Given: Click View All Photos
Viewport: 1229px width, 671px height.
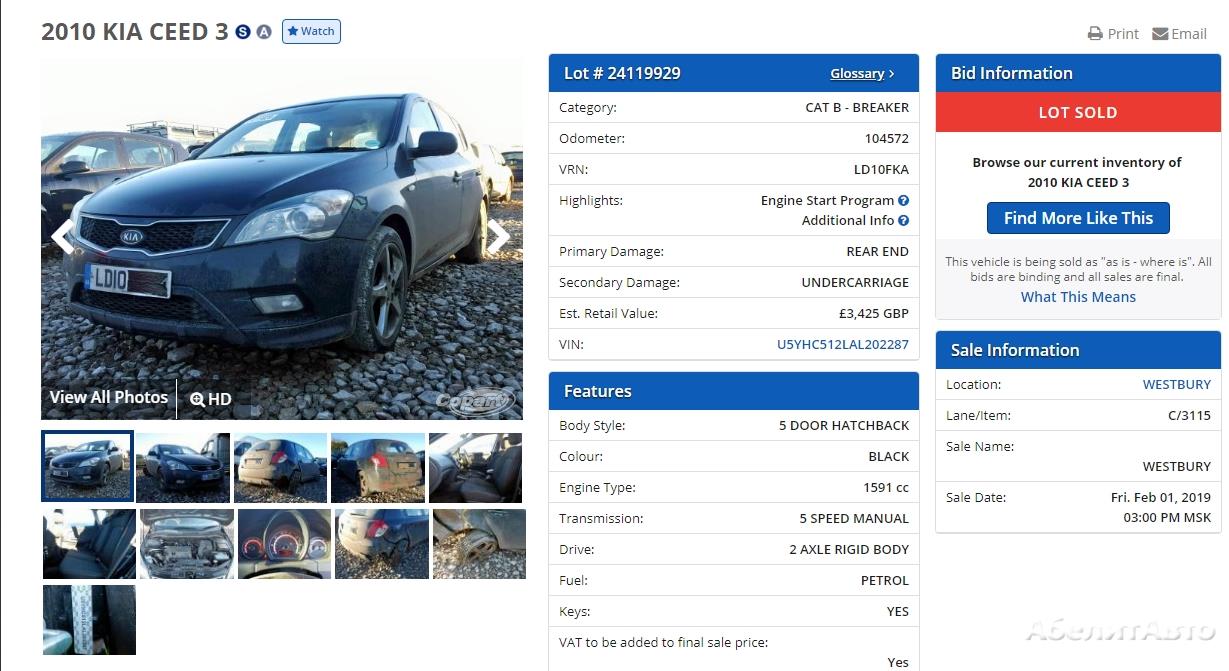Looking at the screenshot, I should coord(109,397).
